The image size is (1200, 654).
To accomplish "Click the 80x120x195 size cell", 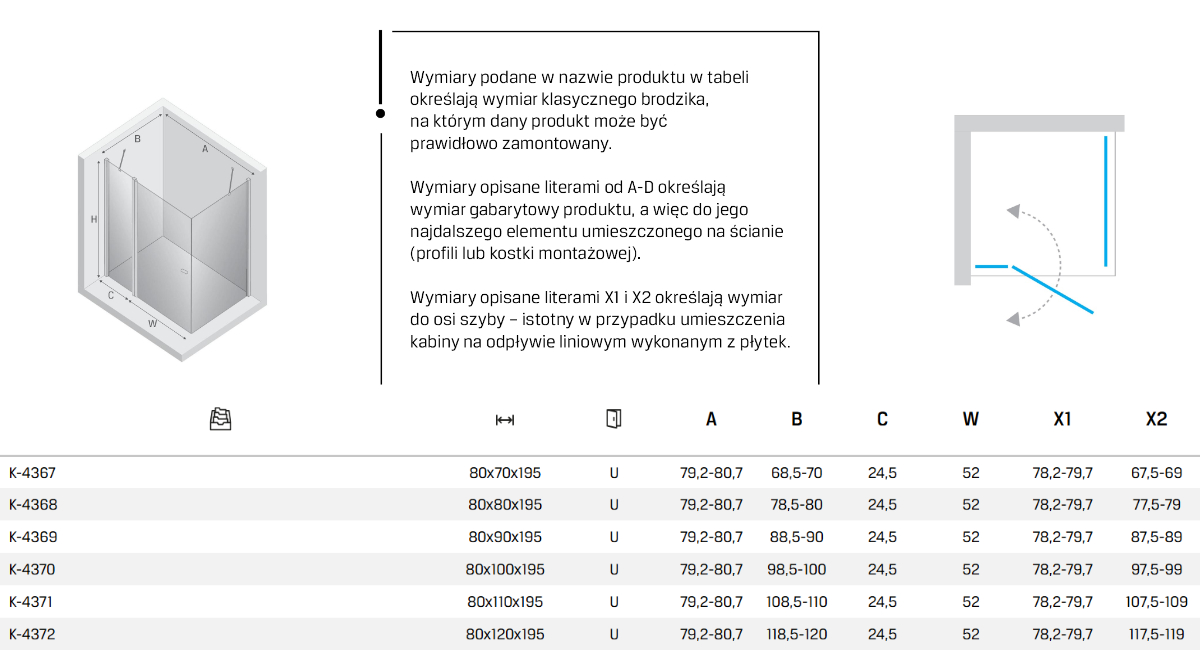I will (x=505, y=634).
